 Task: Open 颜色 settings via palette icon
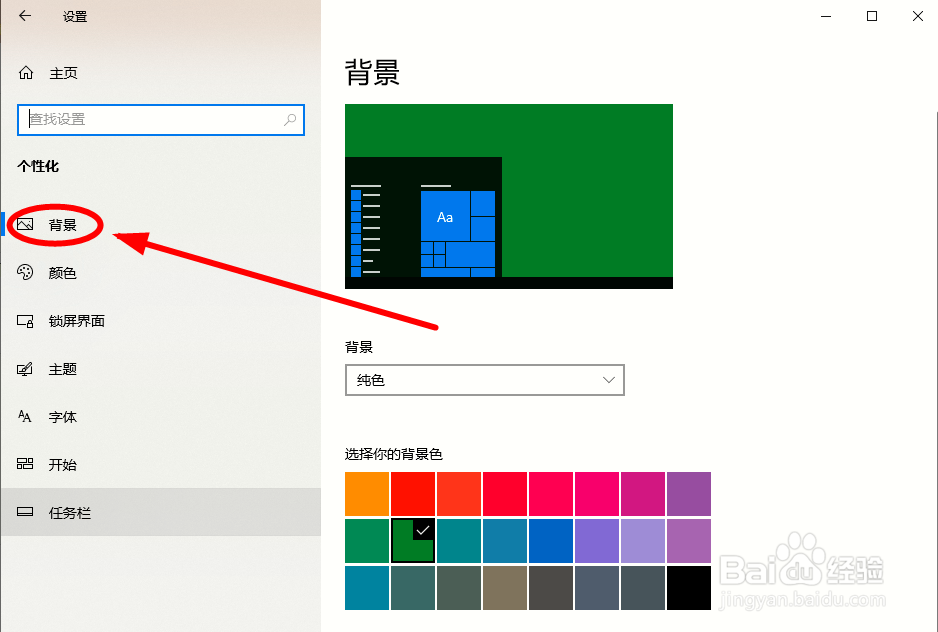27,273
